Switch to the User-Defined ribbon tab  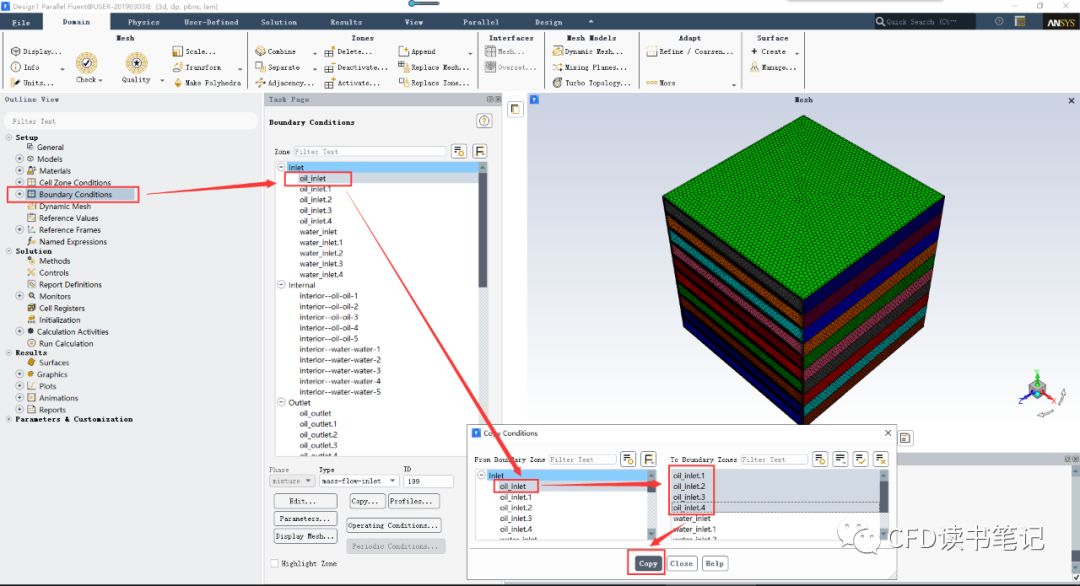(211, 22)
